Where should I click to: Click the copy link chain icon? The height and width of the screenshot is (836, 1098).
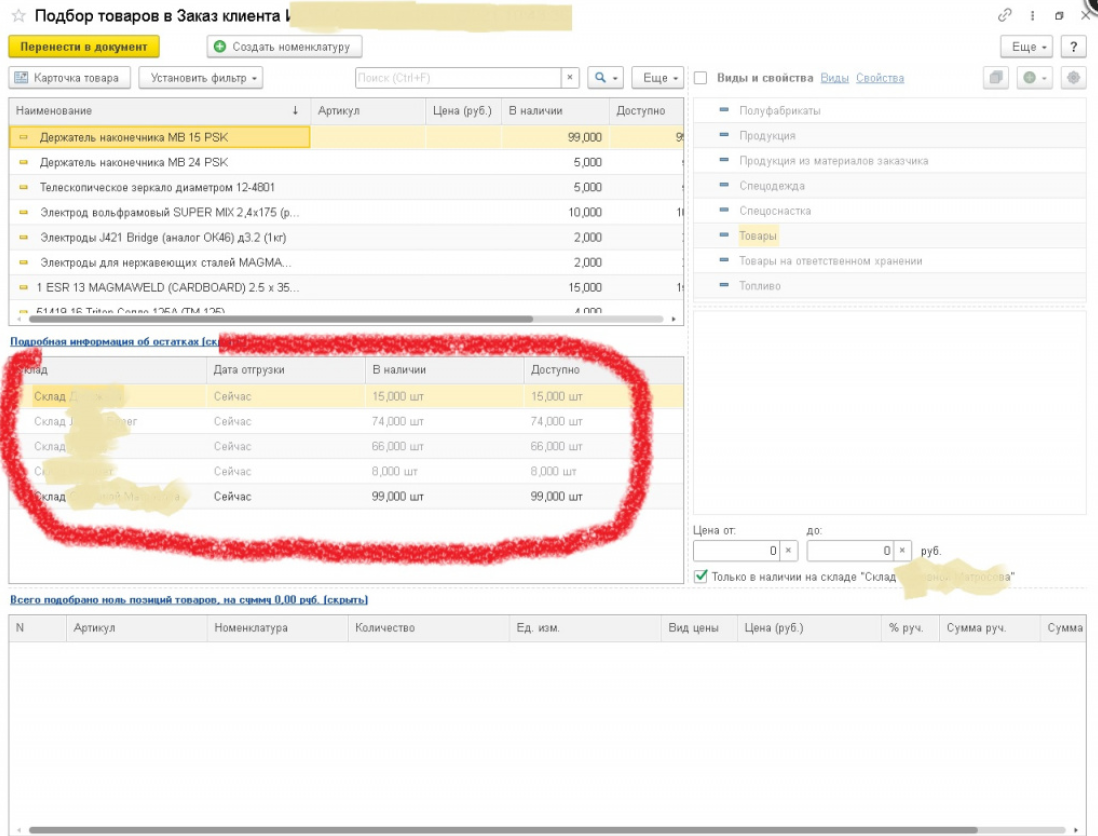tap(1005, 16)
